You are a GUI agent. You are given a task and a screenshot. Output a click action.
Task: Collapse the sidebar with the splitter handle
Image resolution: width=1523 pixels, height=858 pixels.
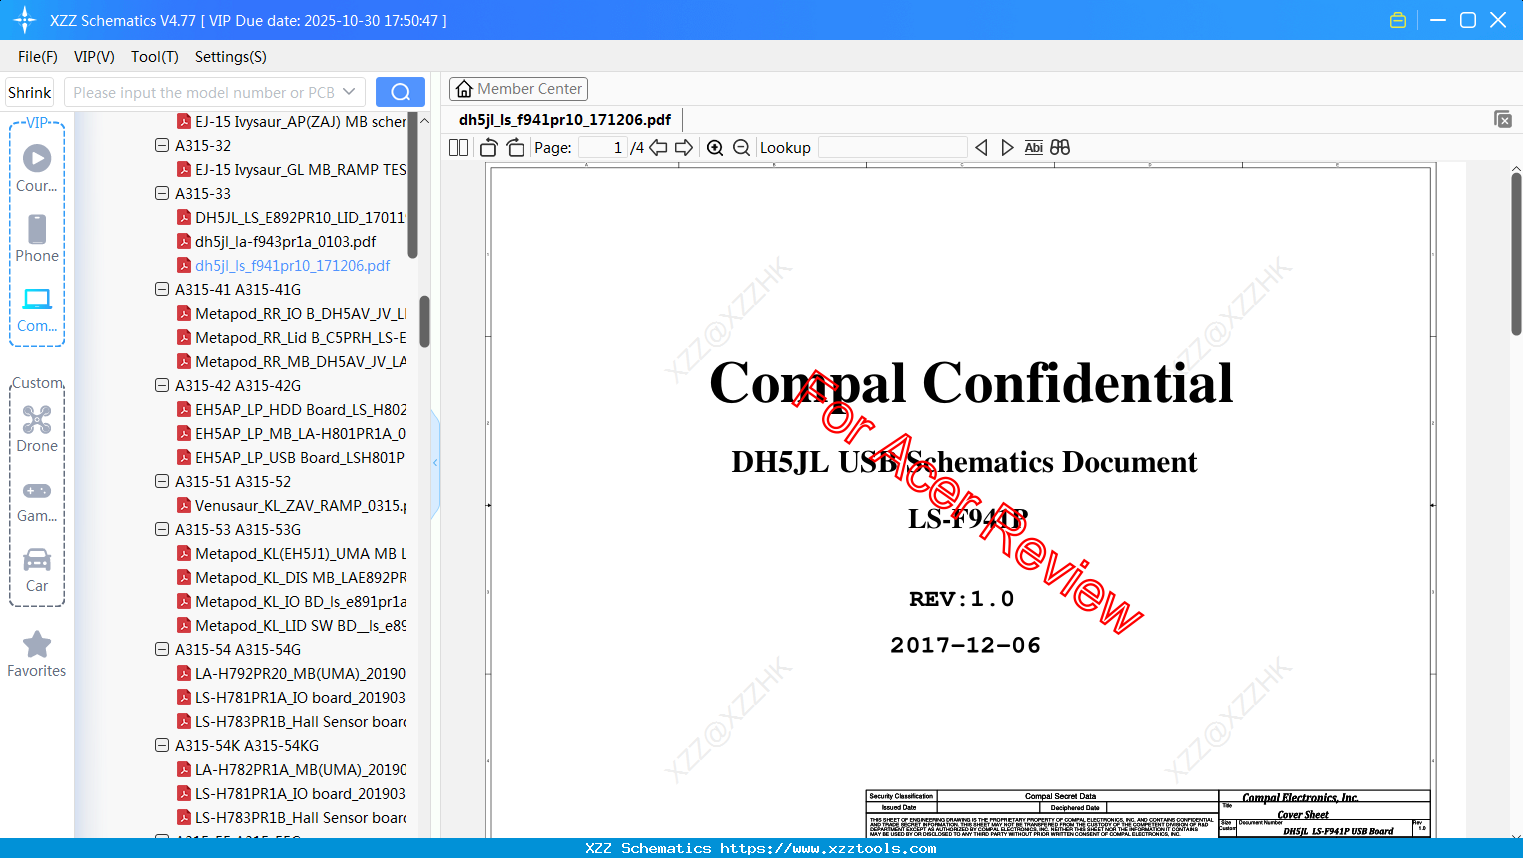pyautogui.click(x=435, y=463)
